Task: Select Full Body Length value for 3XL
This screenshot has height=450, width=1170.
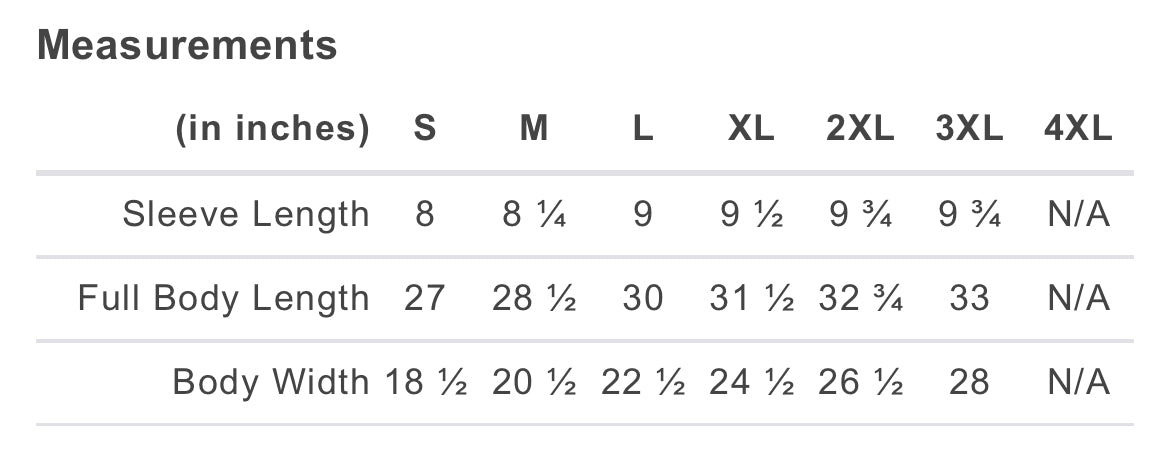Action: [x=969, y=299]
